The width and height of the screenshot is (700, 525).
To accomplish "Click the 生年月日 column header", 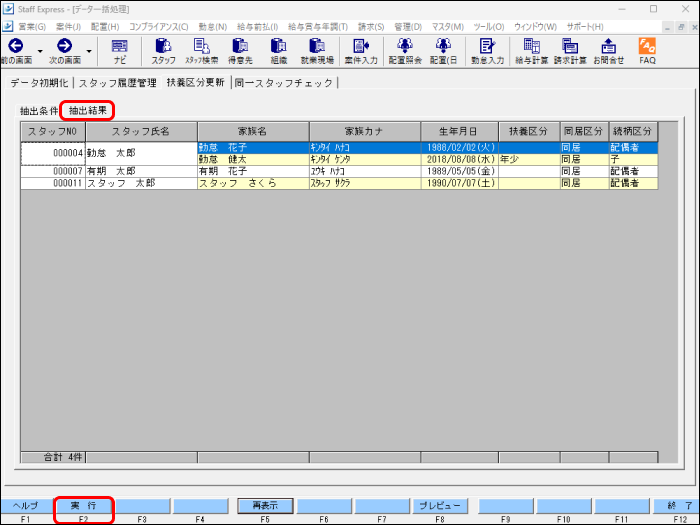I will [x=459, y=132].
